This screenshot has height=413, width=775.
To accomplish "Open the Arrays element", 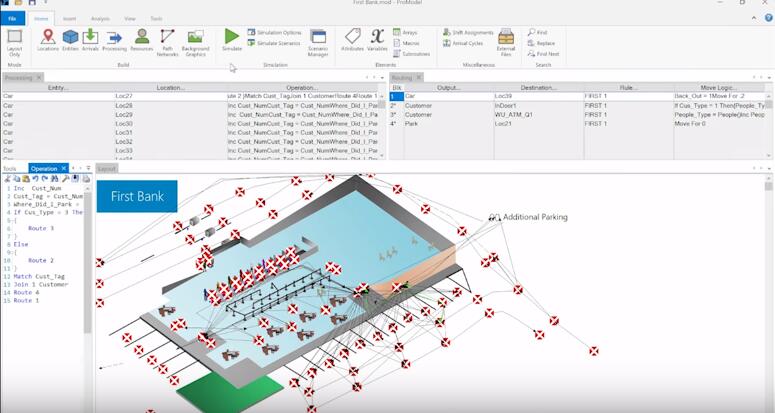I will pyautogui.click(x=405, y=33).
